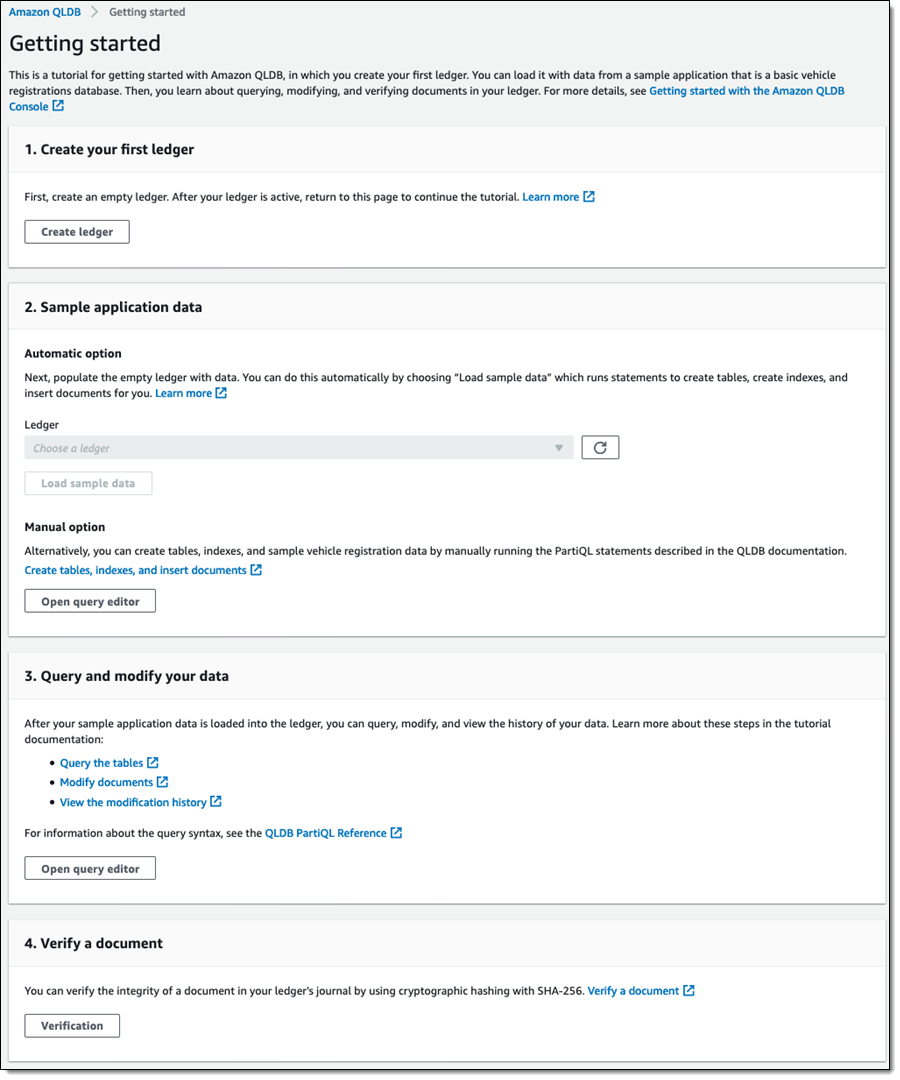Open Getting started with the Amazon QLDB Console link
This screenshot has height=1080, width=900.
click(x=746, y=90)
